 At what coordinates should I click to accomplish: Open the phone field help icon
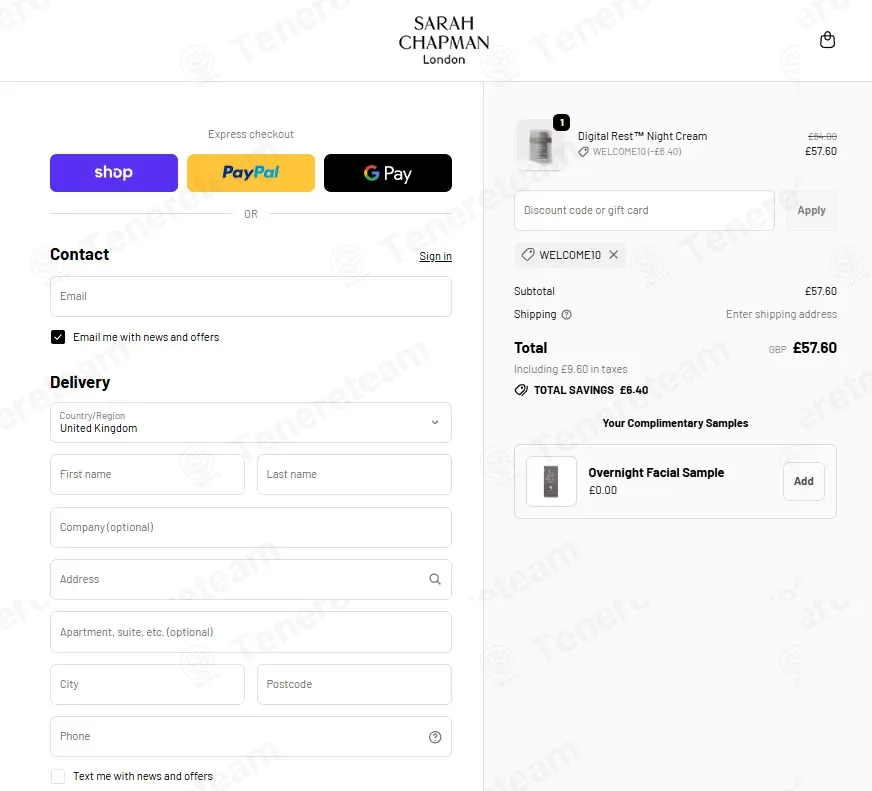[435, 737]
